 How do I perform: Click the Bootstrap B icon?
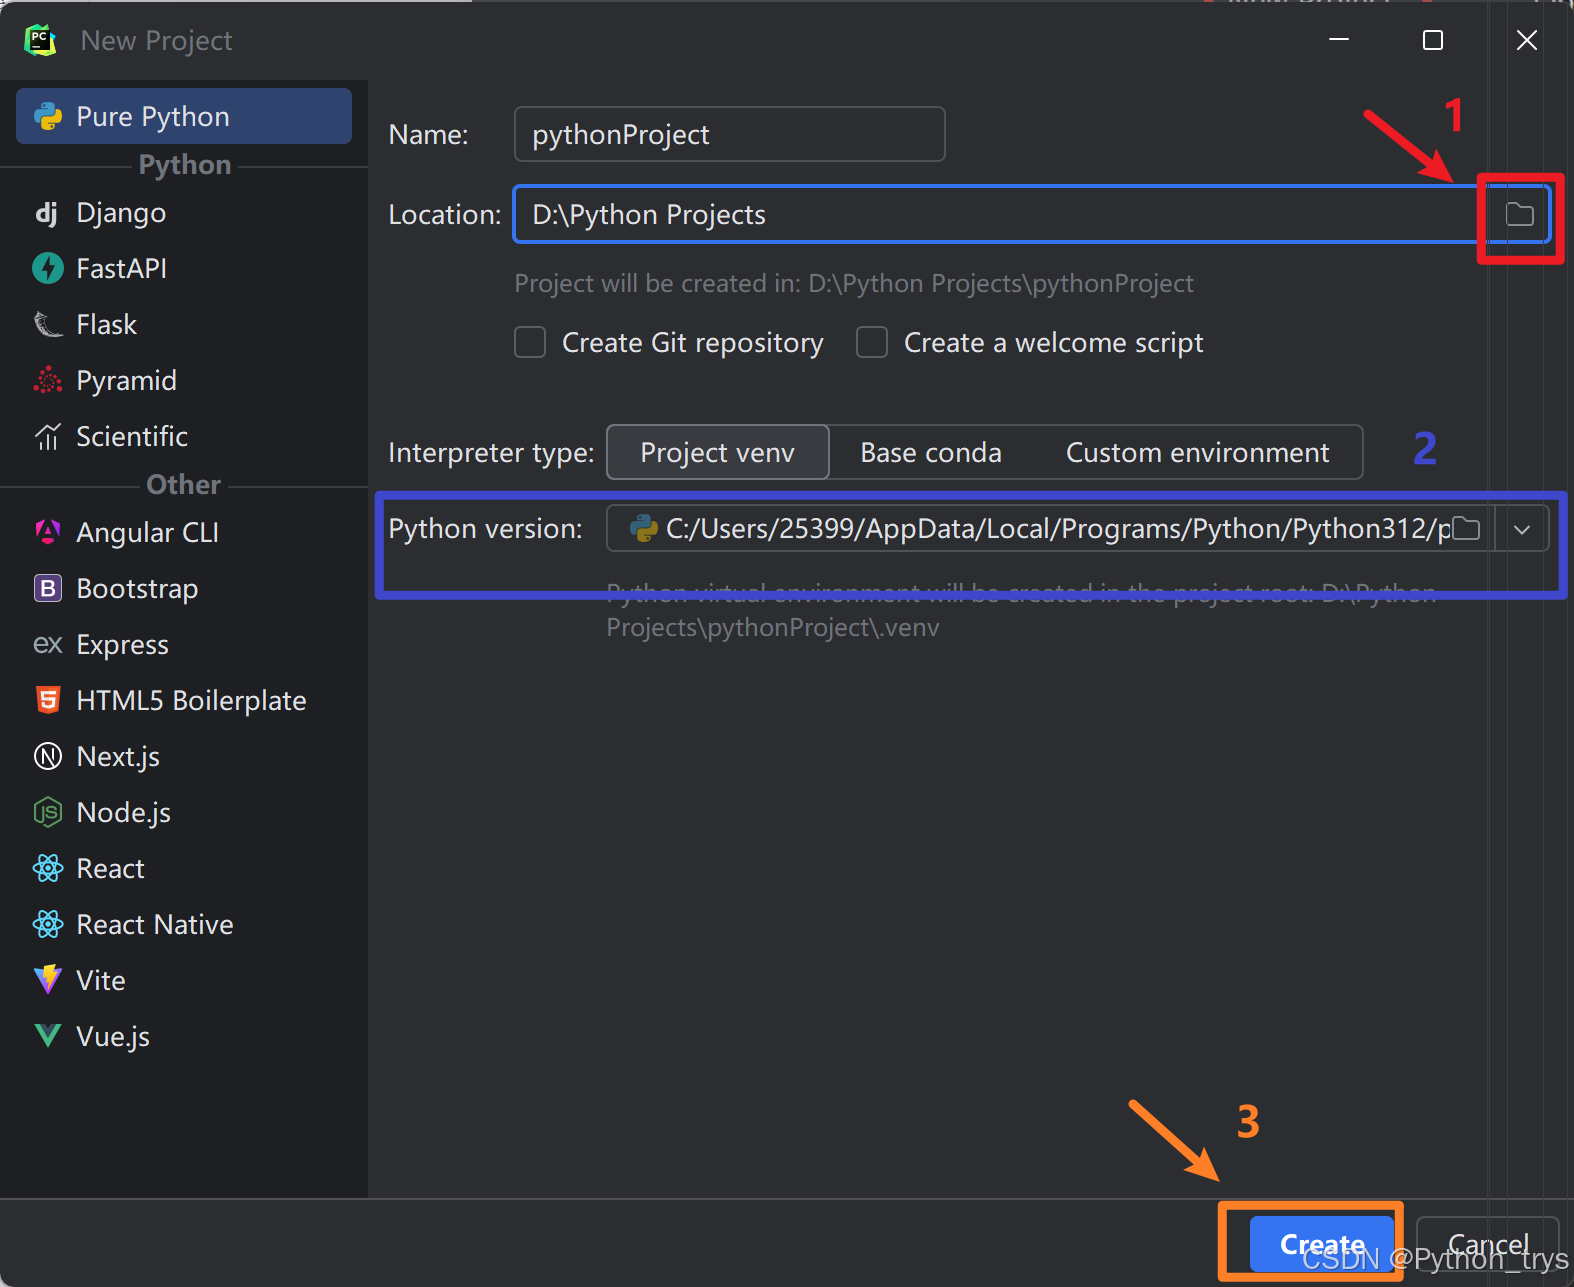(48, 588)
